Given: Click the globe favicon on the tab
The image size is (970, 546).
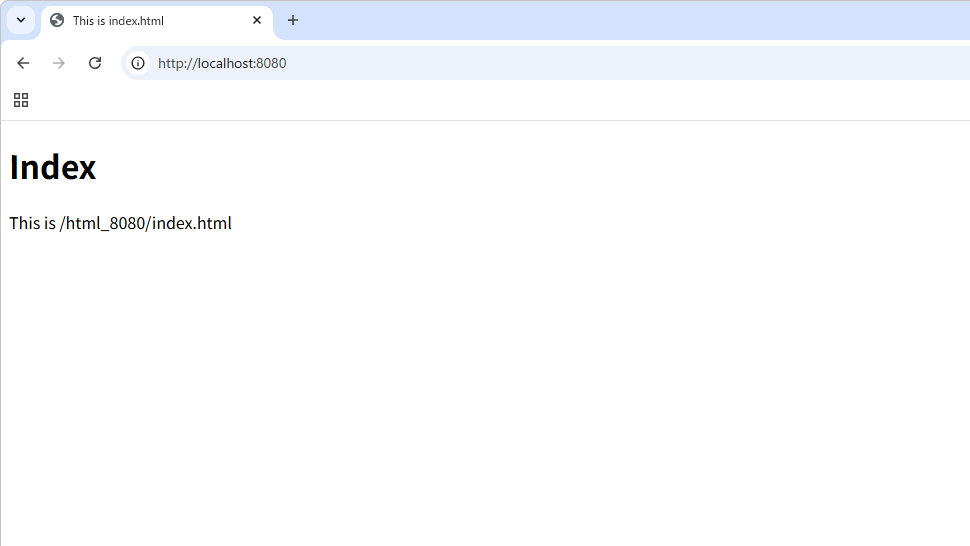Looking at the screenshot, I should tap(57, 20).
